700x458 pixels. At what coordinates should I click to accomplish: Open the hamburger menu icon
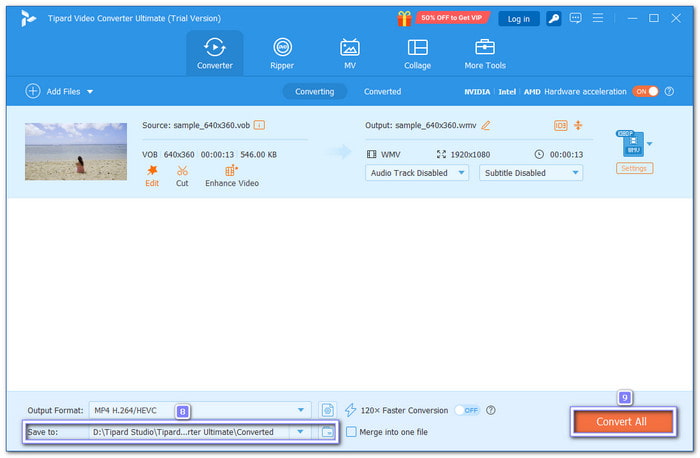coord(598,18)
